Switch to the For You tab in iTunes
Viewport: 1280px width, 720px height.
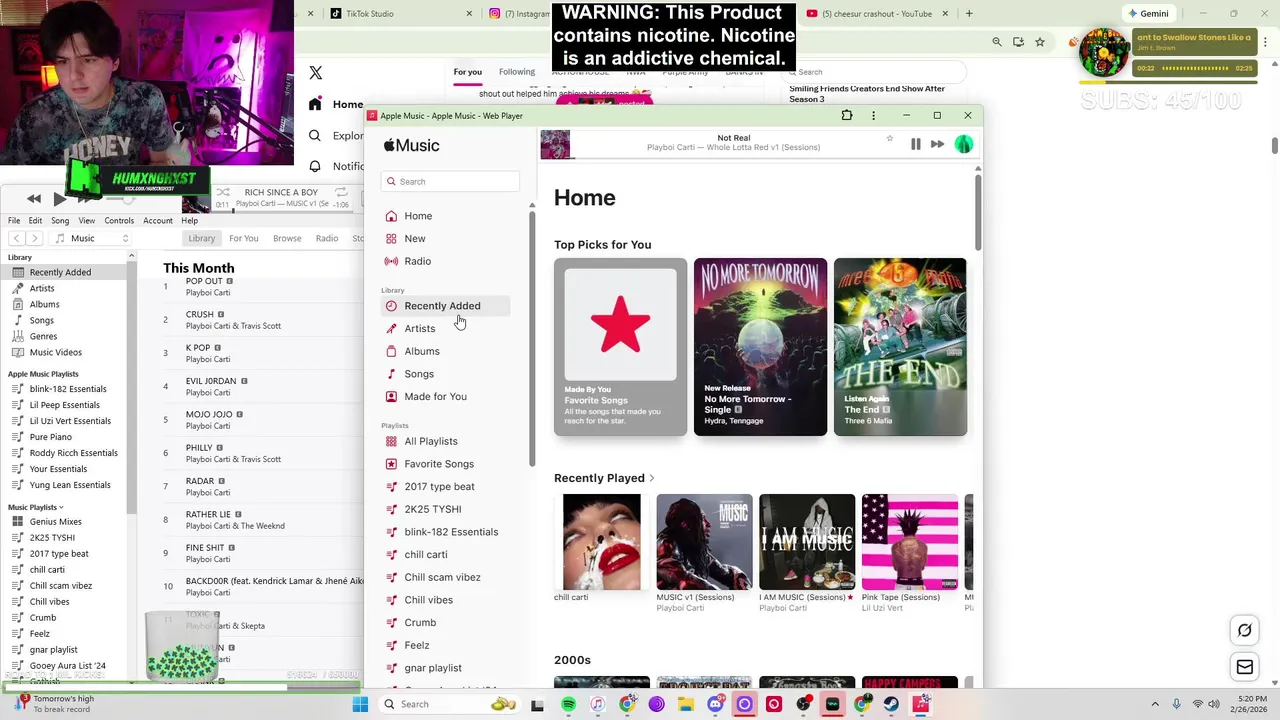pyautogui.click(x=243, y=239)
